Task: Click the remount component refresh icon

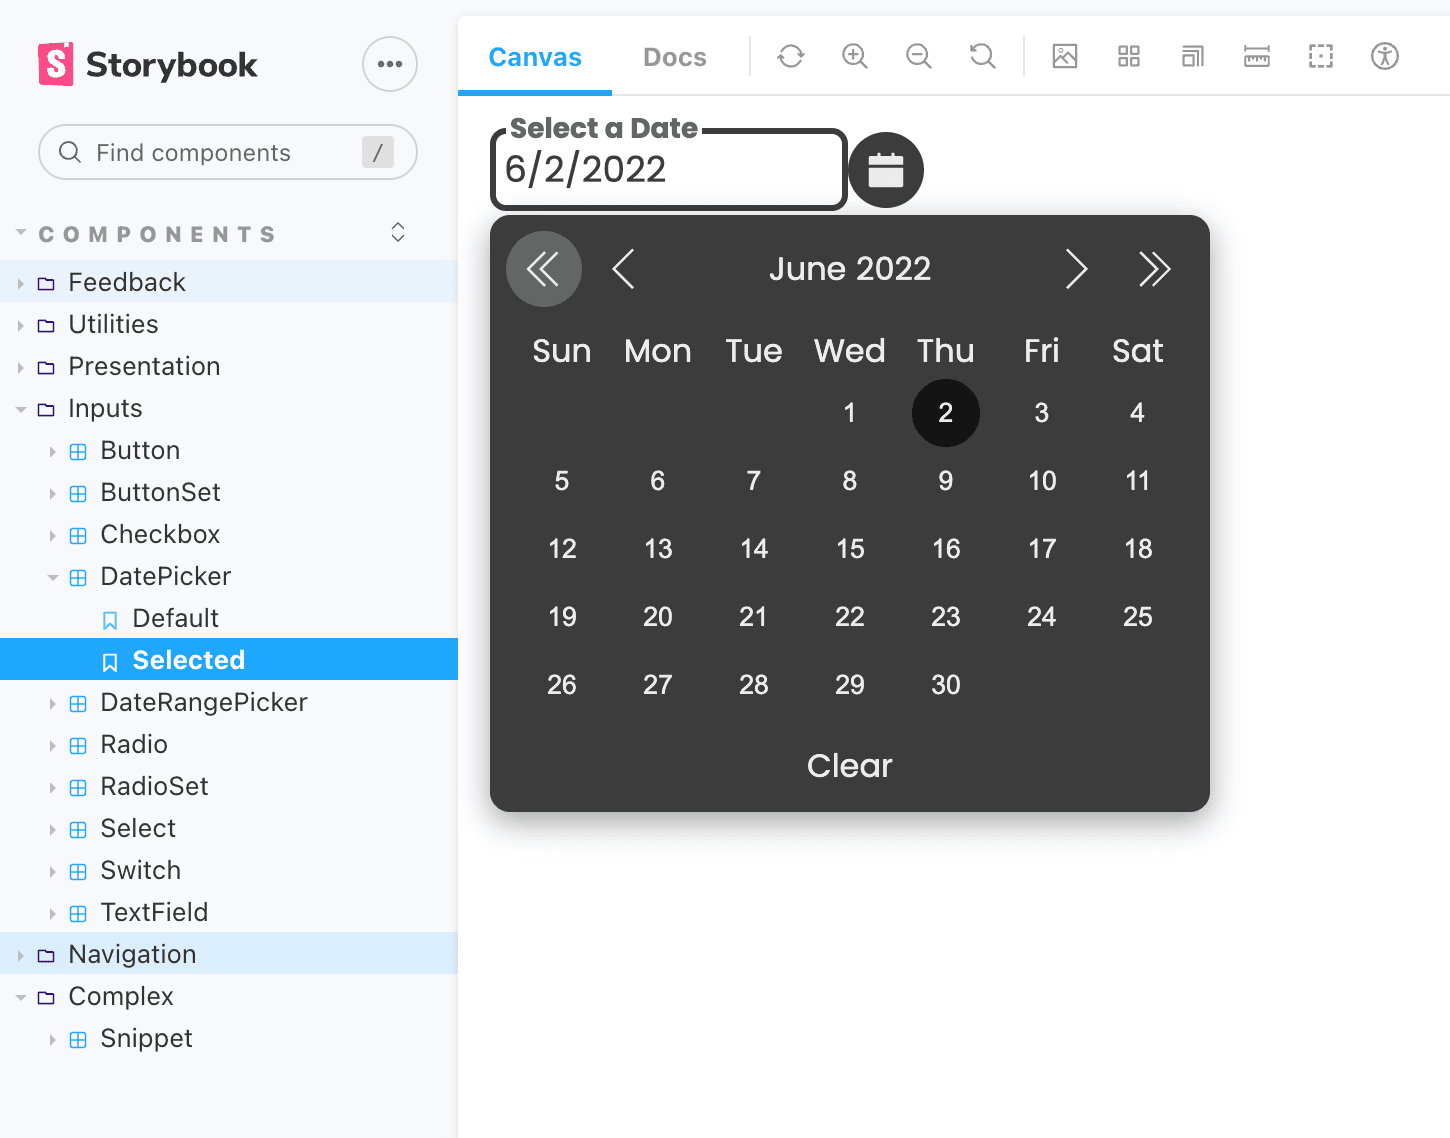Action: pos(790,56)
